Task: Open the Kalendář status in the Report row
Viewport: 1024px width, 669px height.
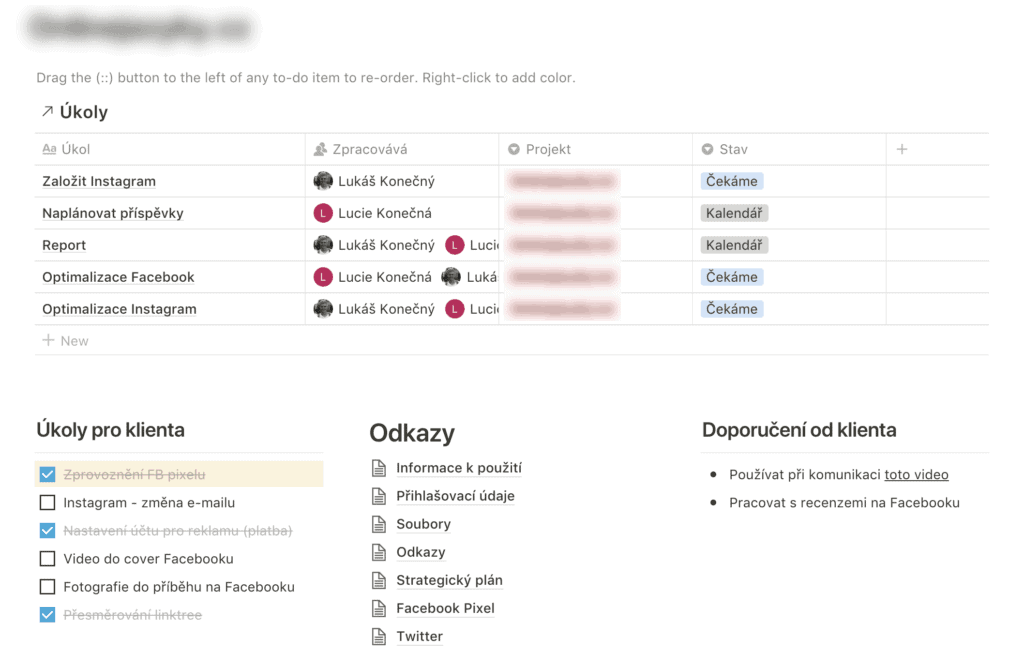Action: (733, 245)
